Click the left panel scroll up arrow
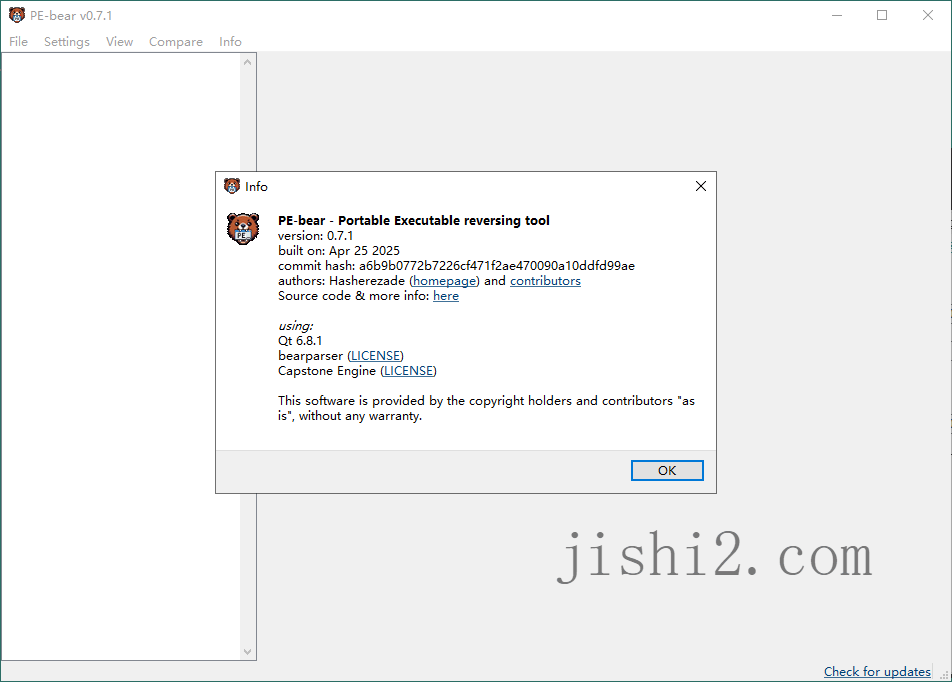 pos(247,63)
